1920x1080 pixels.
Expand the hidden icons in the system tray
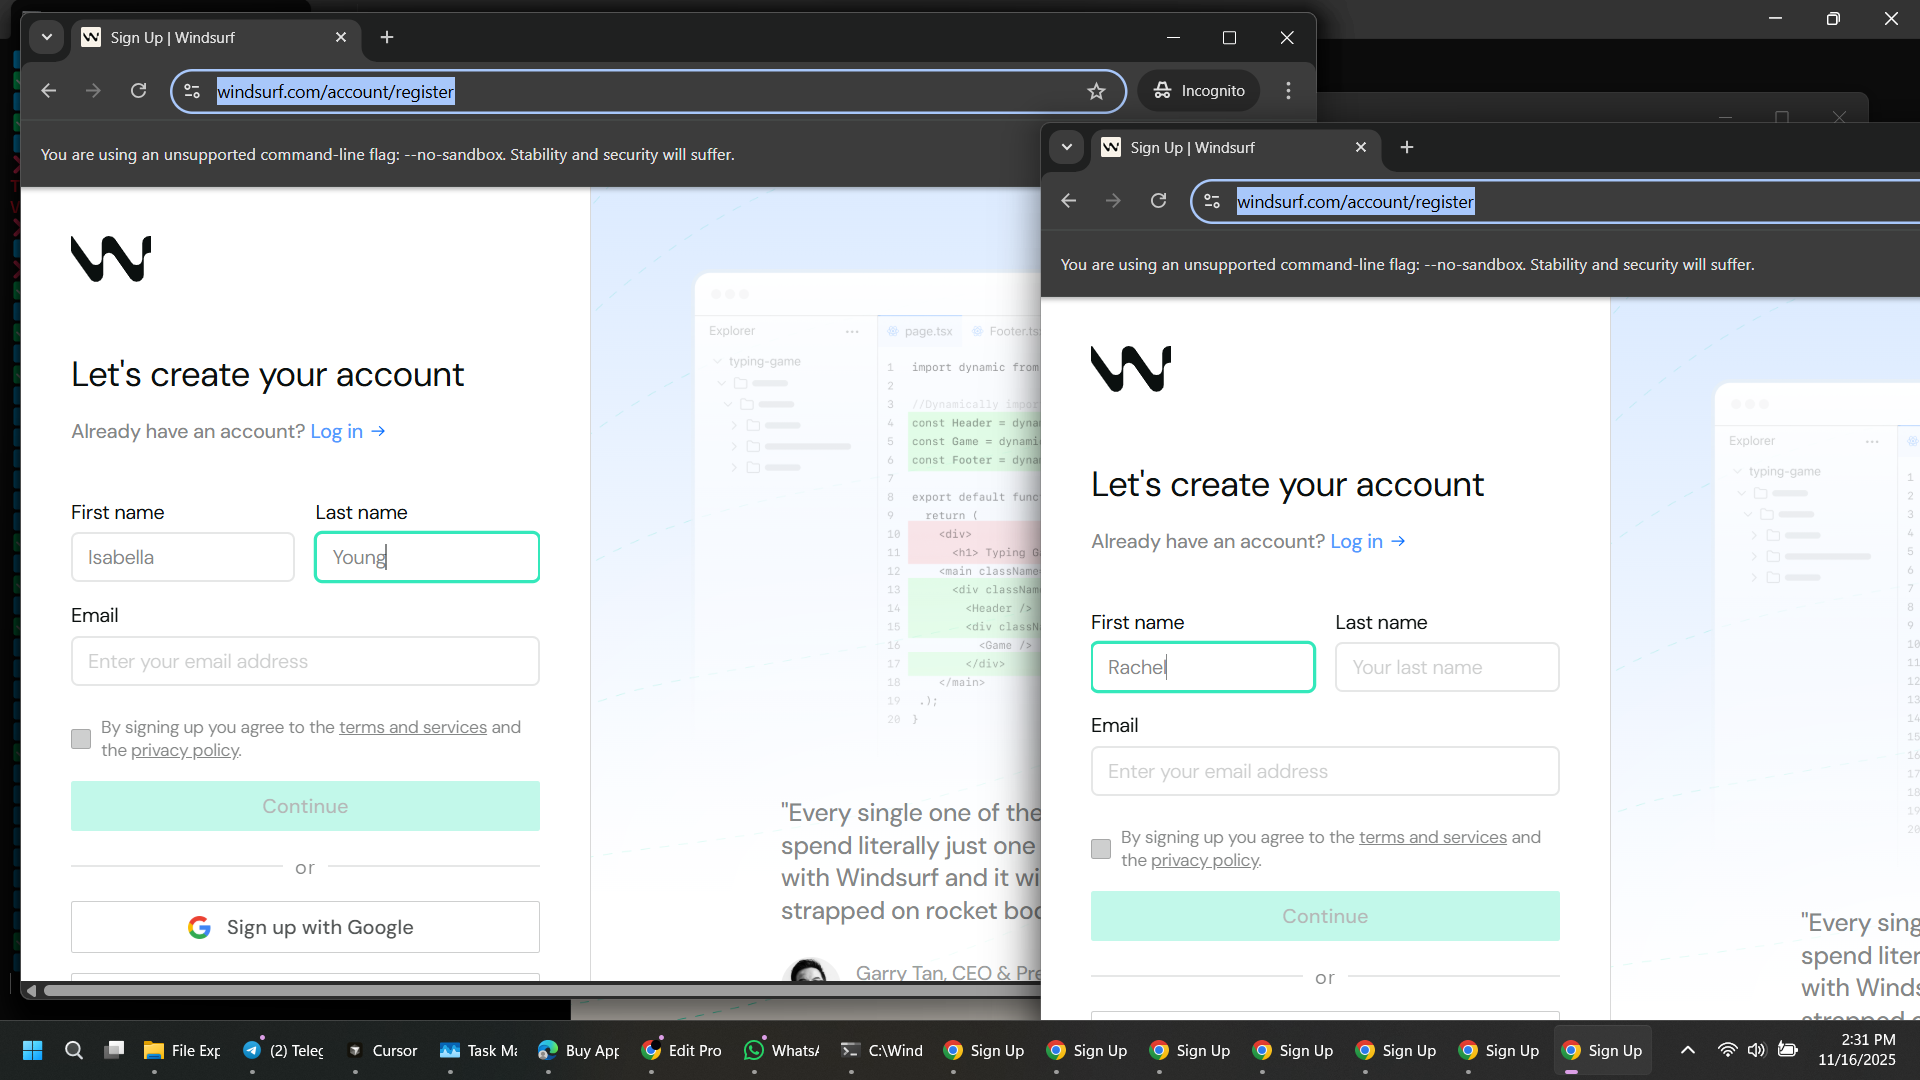tap(1687, 1050)
